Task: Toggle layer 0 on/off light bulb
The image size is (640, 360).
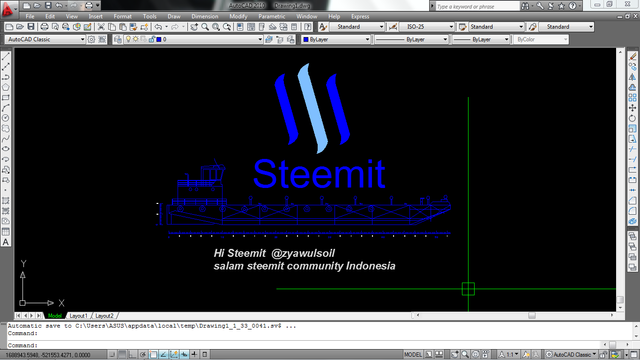Action: [x=128, y=40]
